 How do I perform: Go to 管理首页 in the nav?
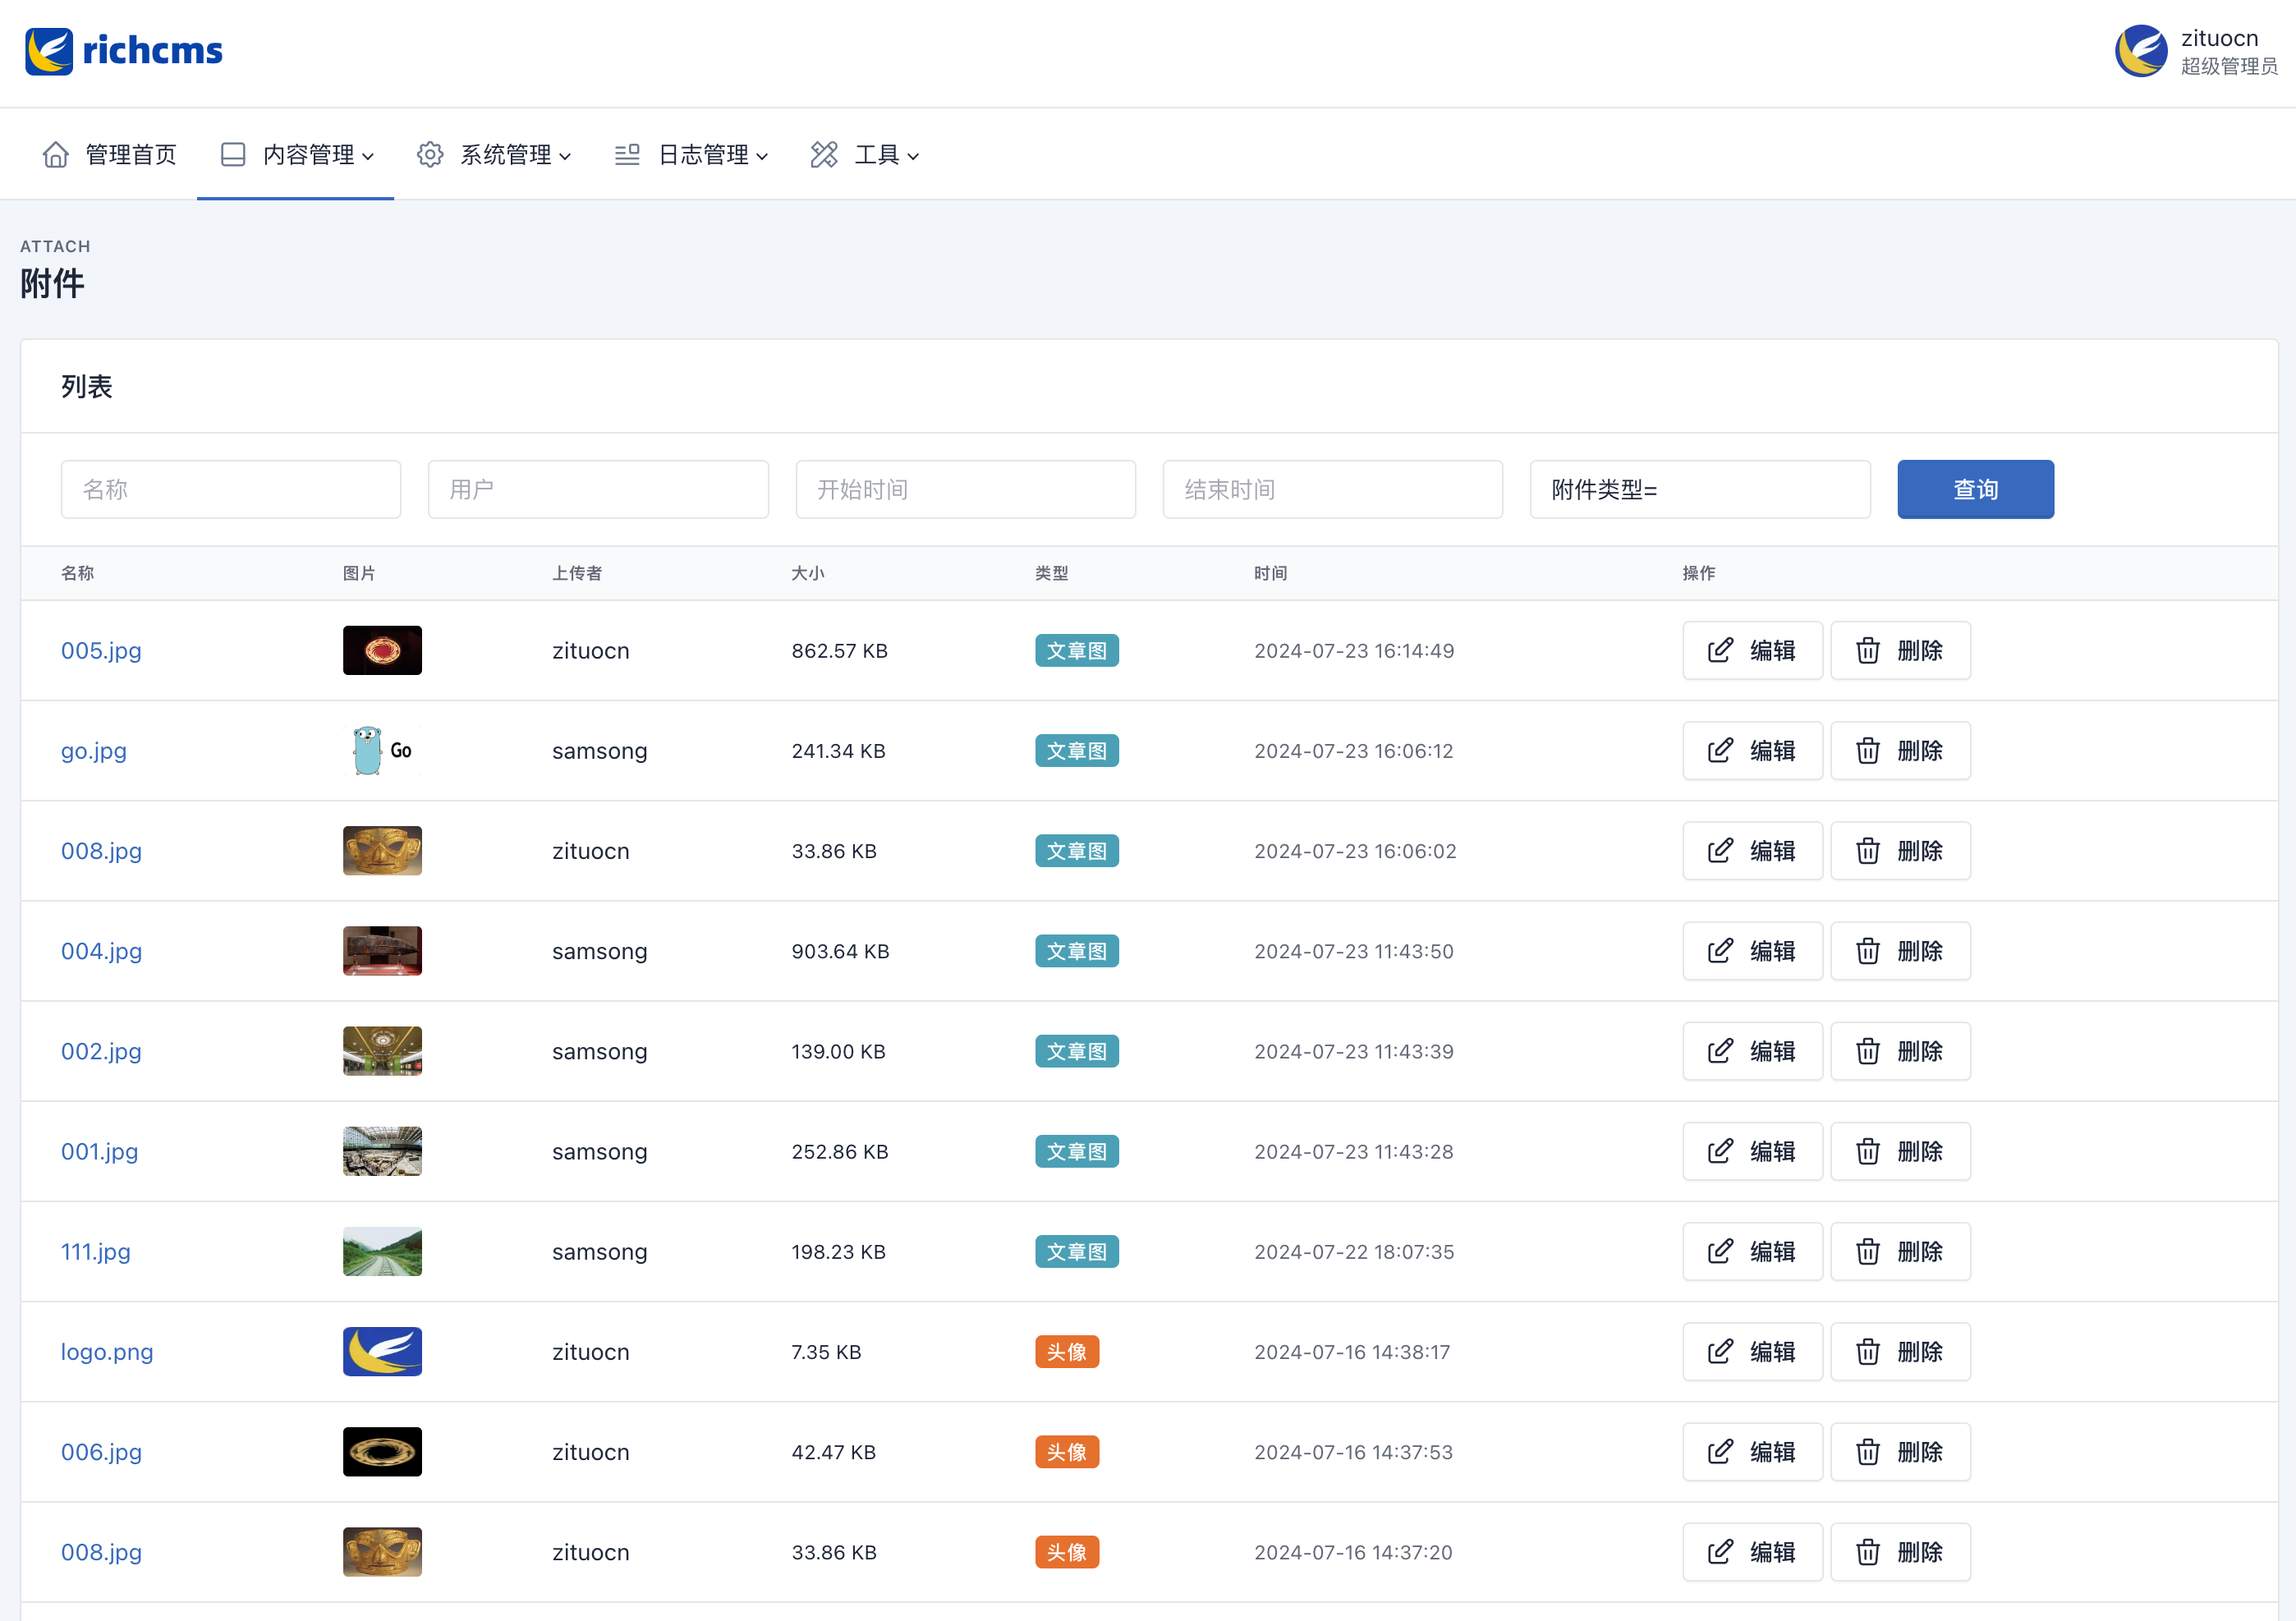point(110,155)
